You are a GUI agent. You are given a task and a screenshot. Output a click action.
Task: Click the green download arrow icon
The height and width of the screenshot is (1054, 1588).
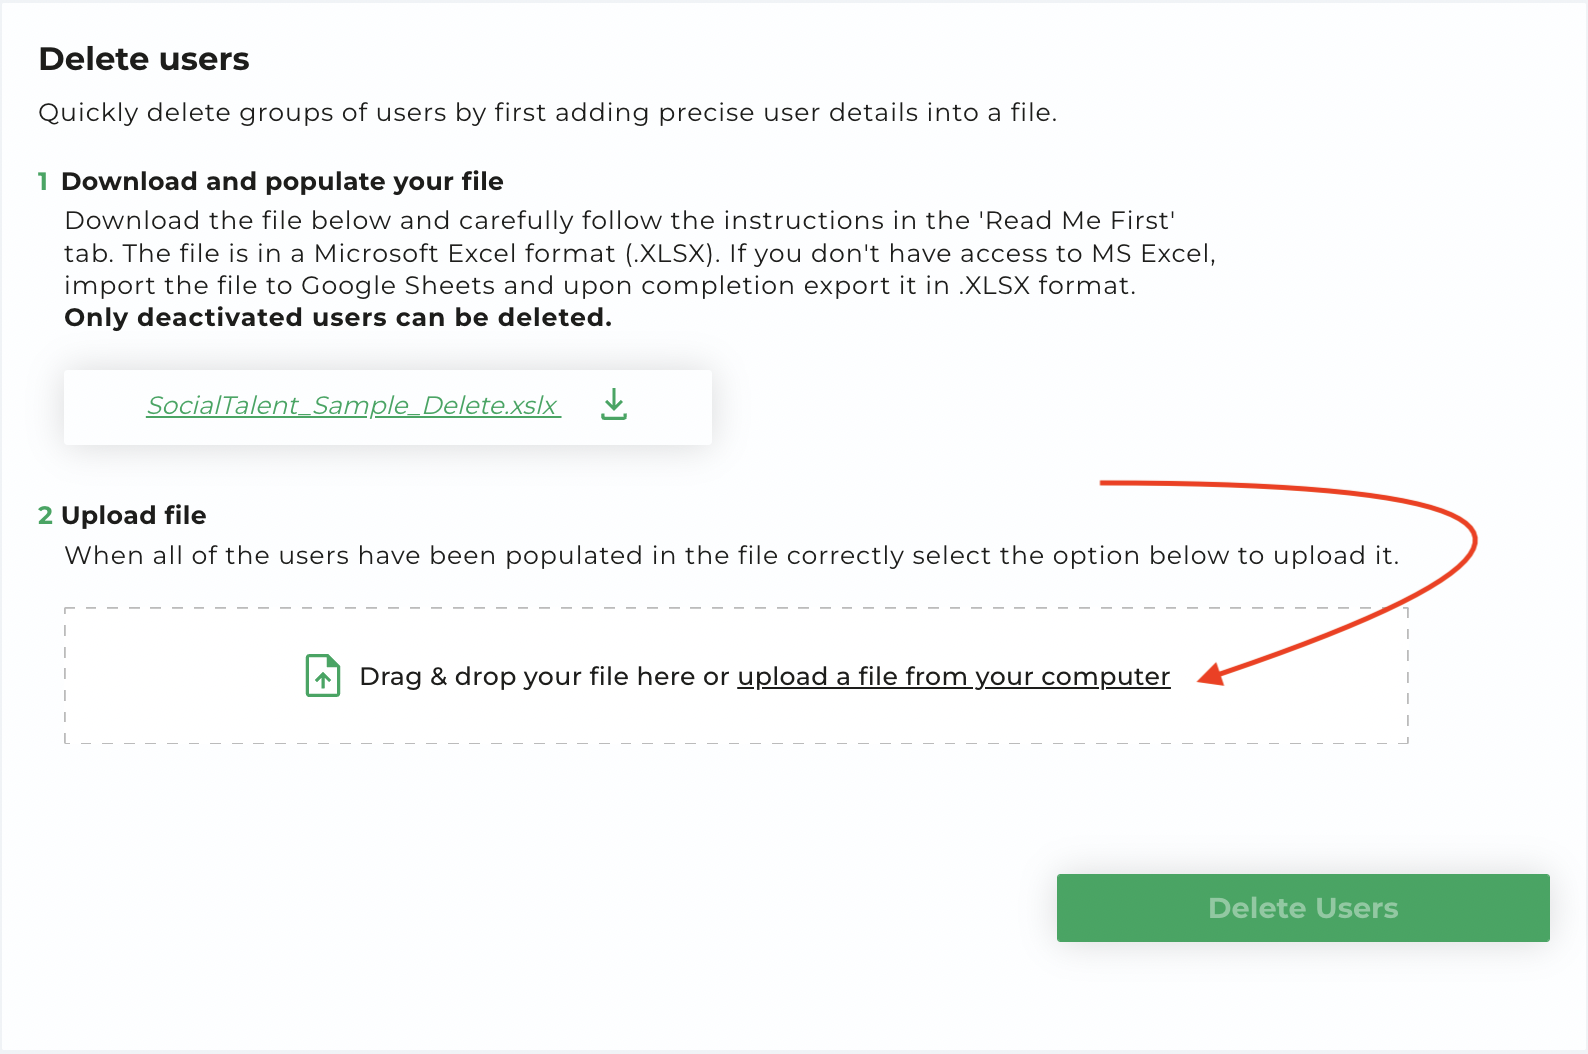[614, 405]
